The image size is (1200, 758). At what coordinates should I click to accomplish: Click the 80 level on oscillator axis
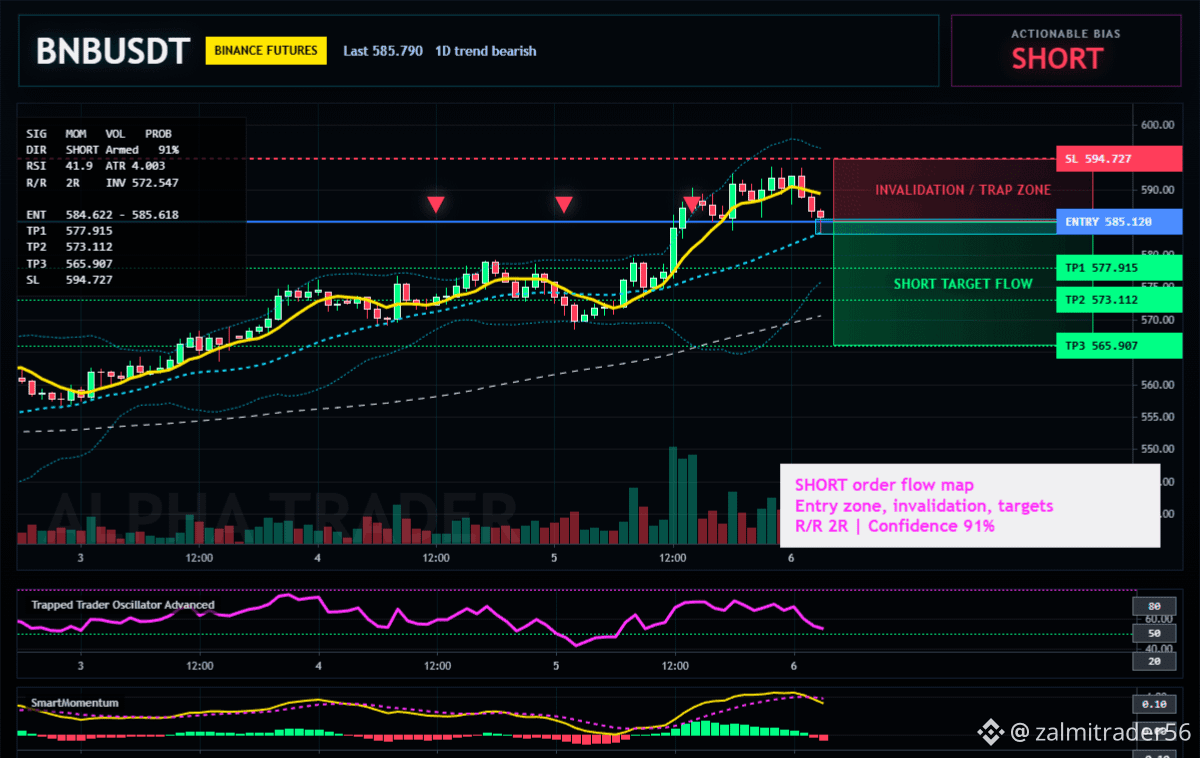(x=1153, y=606)
